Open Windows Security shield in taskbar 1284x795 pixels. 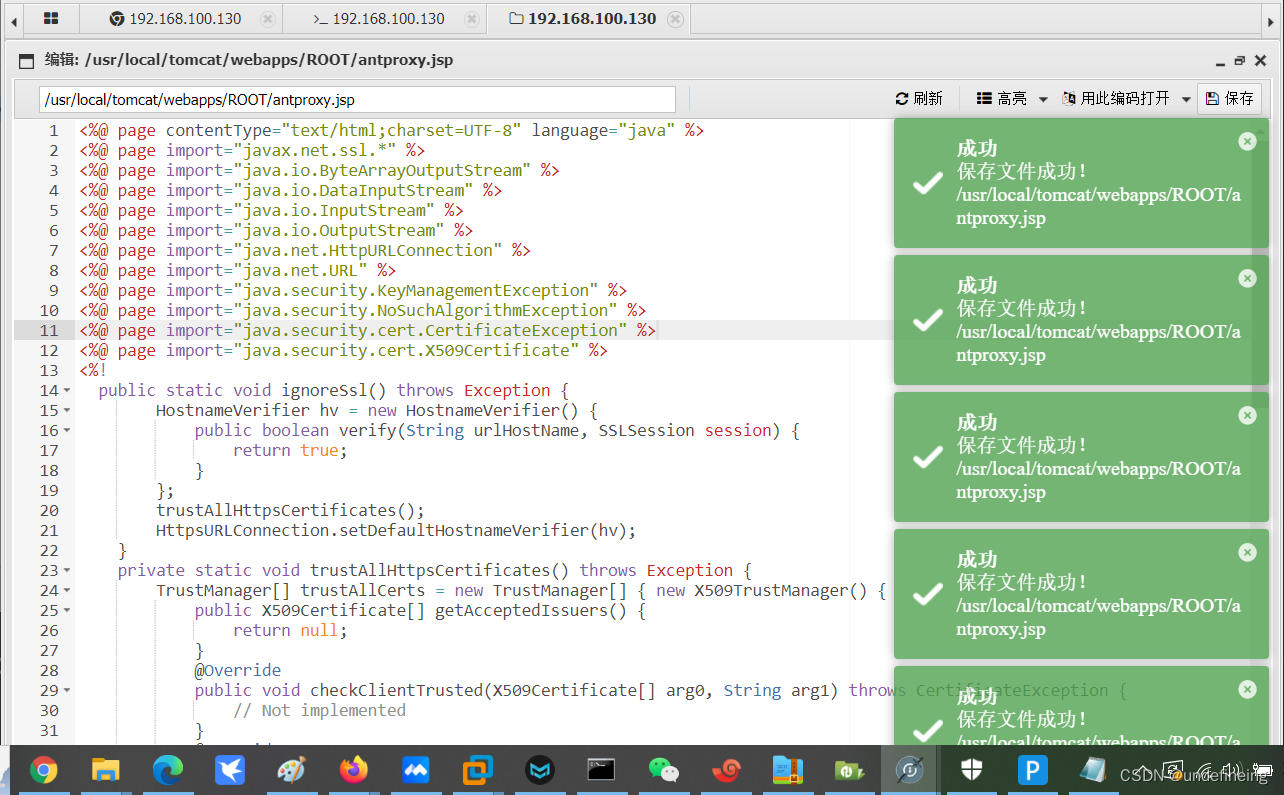click(972, 770)
